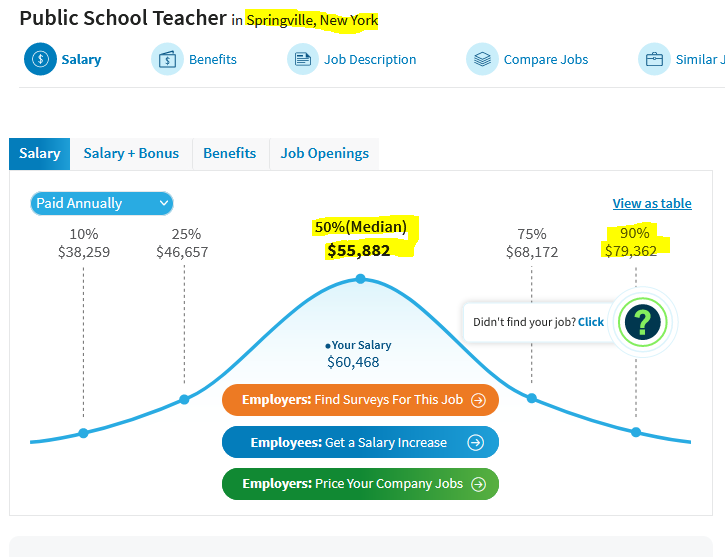The height and width of the screenshot is (557, 725).
Task: Click arrow icon on Price Your Company Jobs
Action: tap(478, 484)
